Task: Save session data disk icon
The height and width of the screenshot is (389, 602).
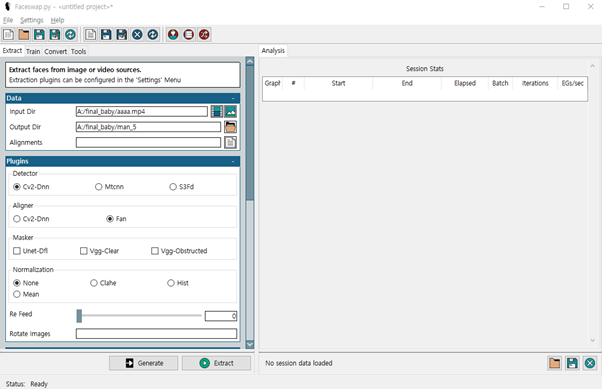Action: (572, 363)
